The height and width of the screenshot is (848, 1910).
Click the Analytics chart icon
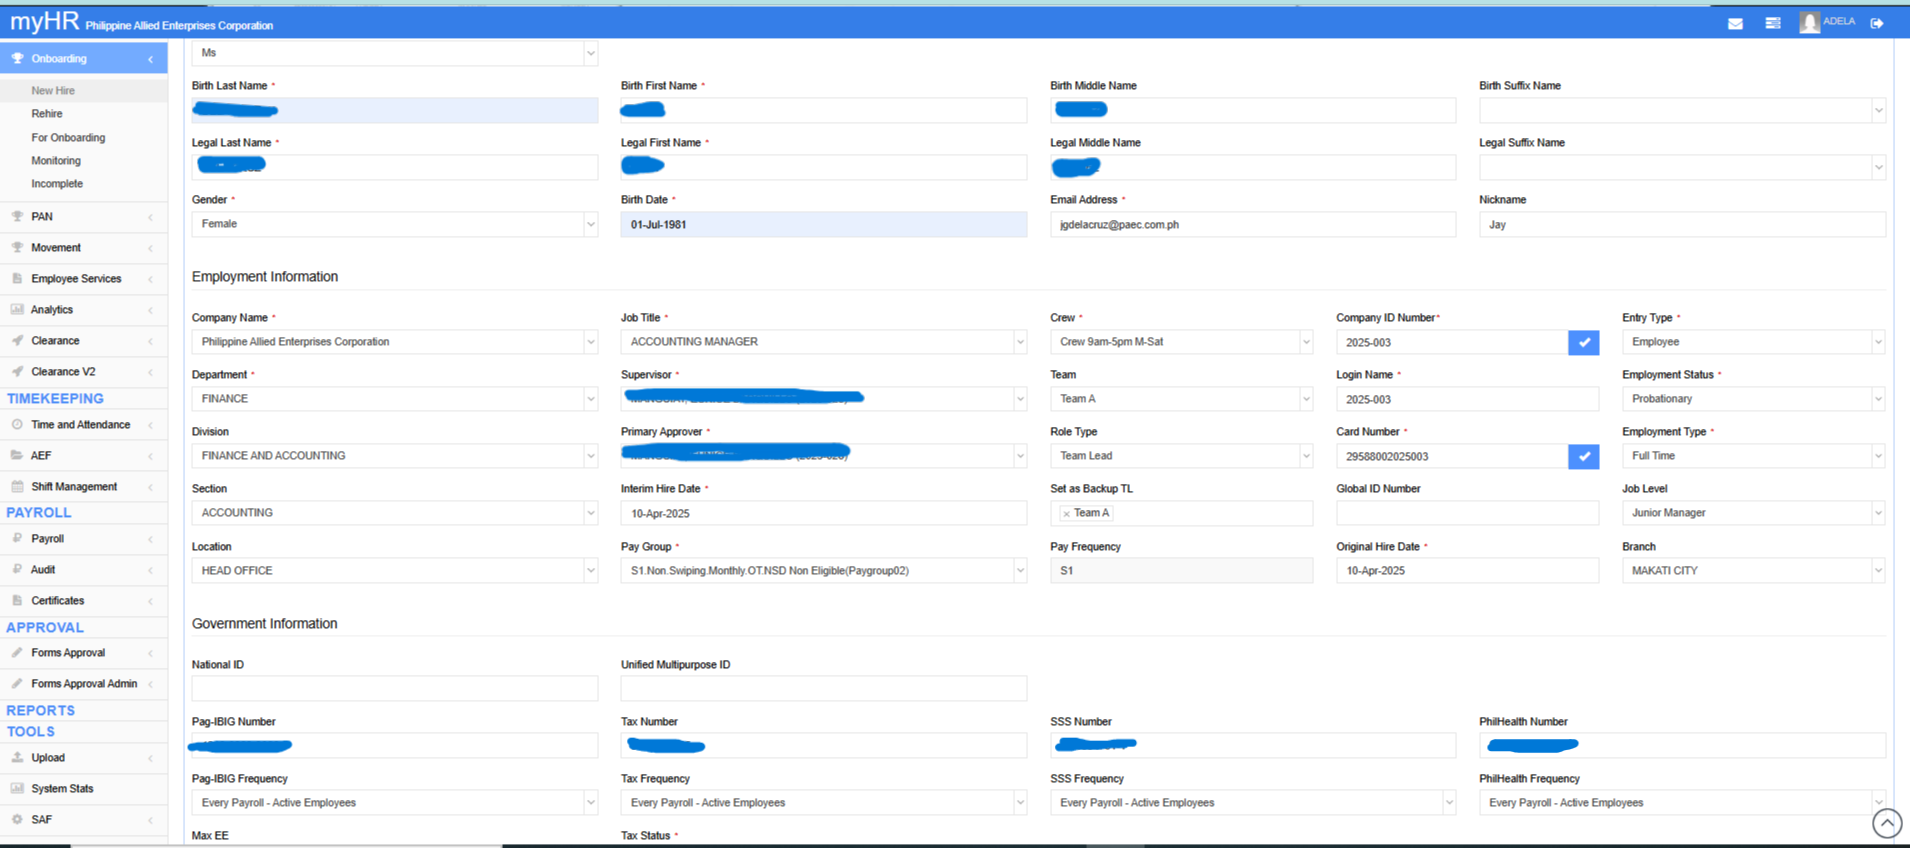[17, 309]
